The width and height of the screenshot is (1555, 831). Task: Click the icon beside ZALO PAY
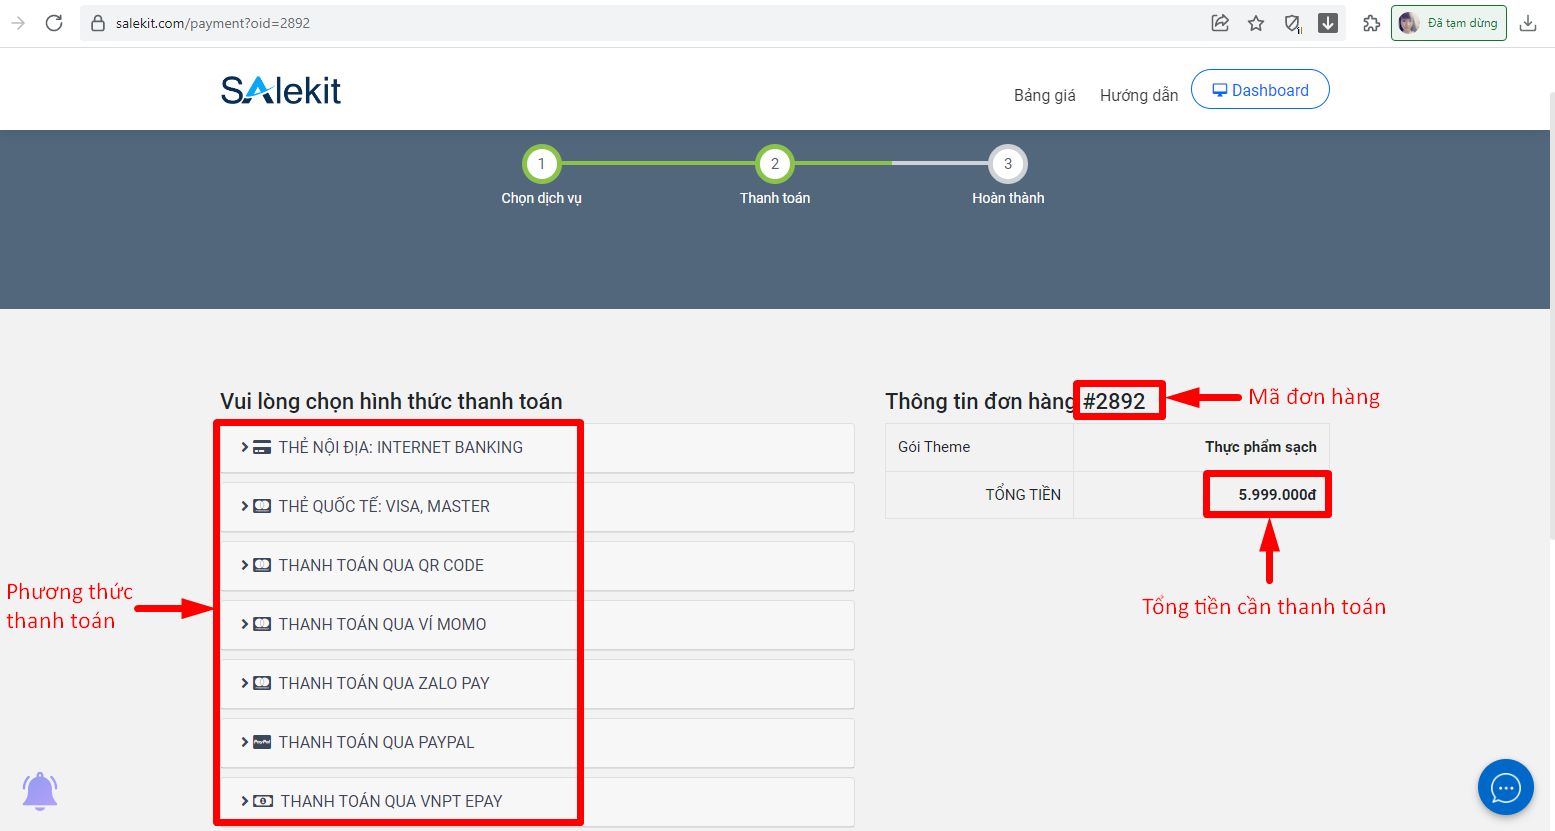pyautogui.click(x=262, y=683)
